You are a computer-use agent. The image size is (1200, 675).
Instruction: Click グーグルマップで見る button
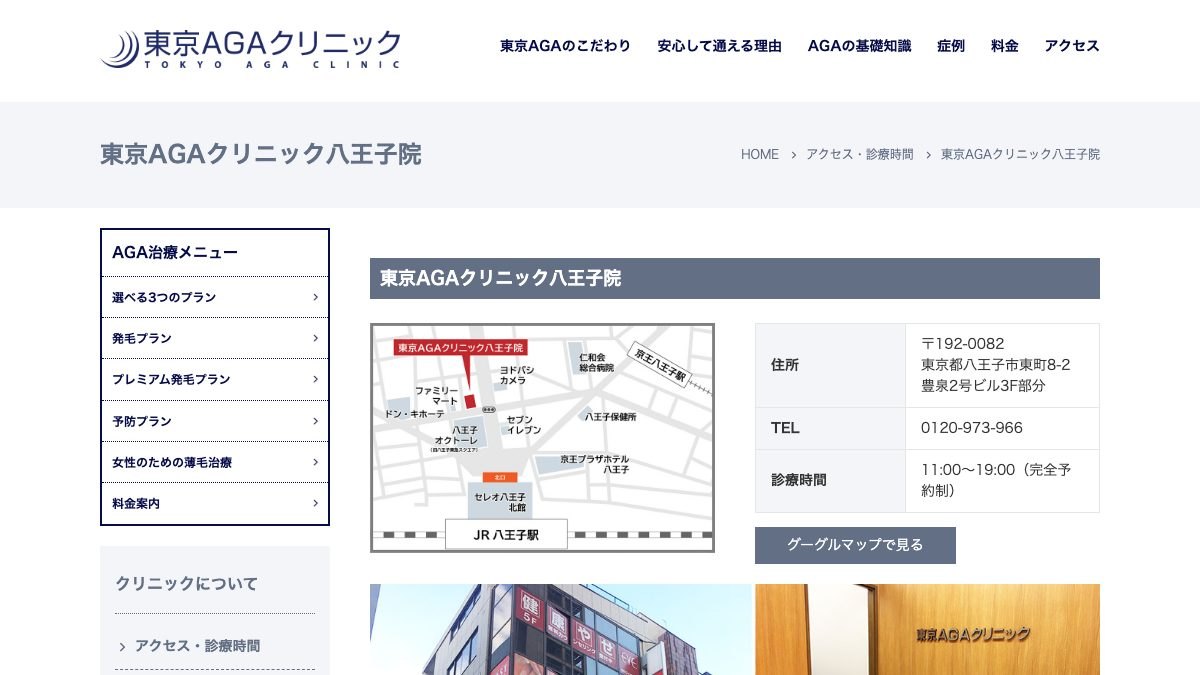[x=855, y=545]
